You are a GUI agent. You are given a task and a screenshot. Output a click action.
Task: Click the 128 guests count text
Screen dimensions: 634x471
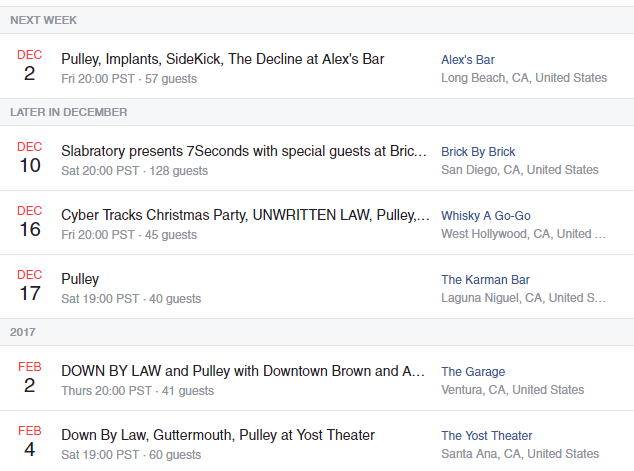(178, 171)
